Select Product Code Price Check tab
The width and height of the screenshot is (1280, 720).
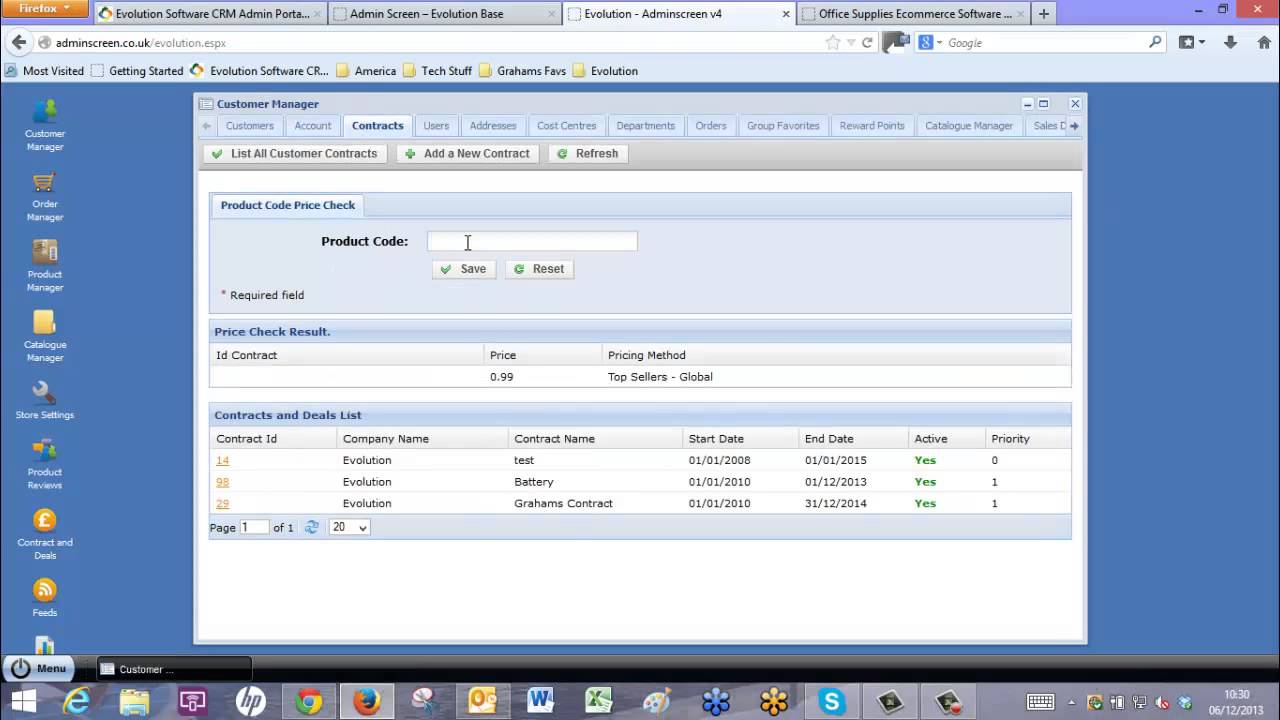288,205
